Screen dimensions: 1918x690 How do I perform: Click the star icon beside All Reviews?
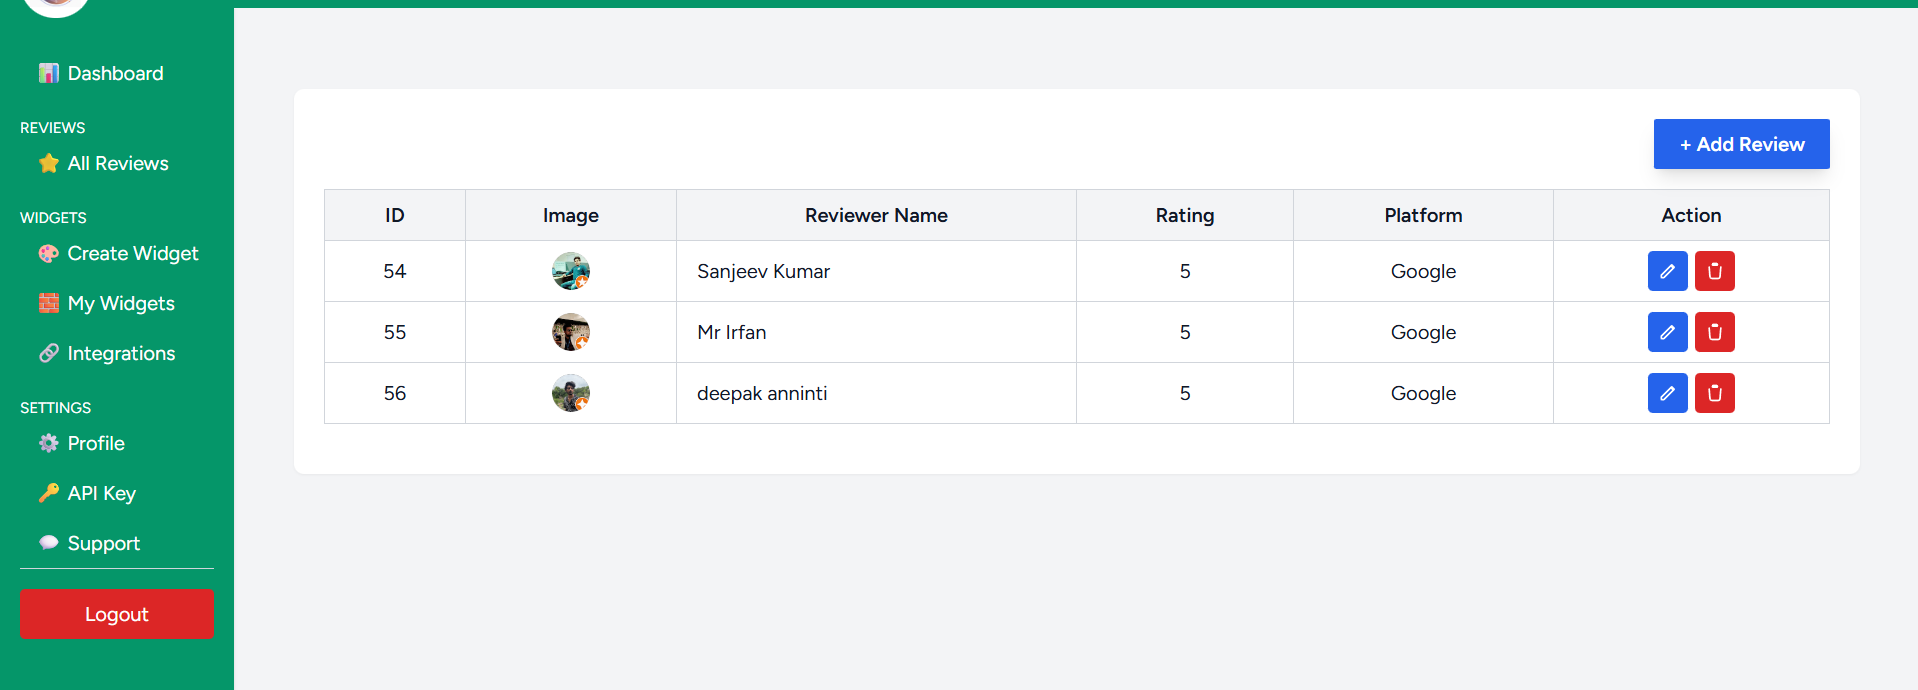click(48, 163)
